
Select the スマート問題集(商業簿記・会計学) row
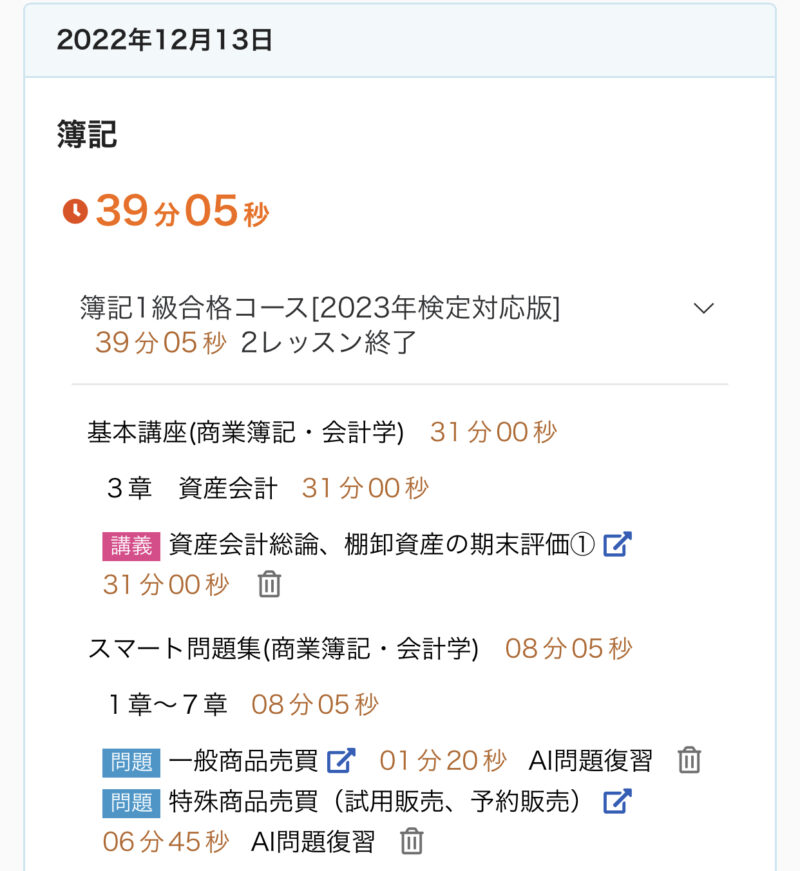click(x=283, y=649)
